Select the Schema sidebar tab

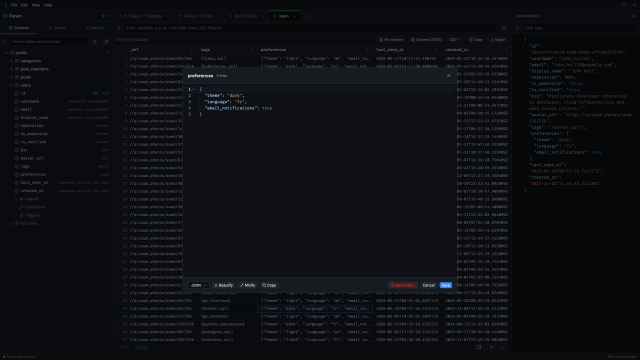19,28
